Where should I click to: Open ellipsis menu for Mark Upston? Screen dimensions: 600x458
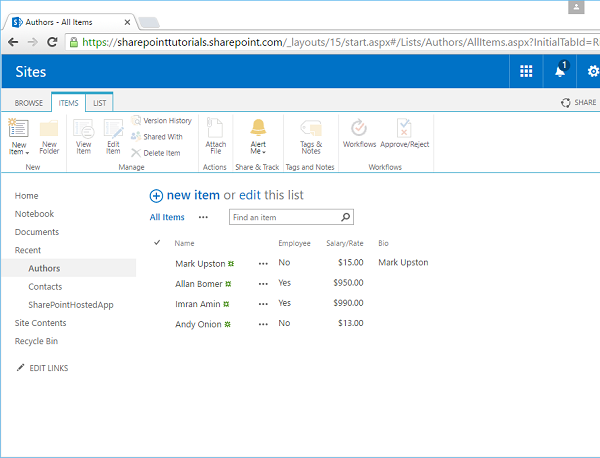click(263, 263)
